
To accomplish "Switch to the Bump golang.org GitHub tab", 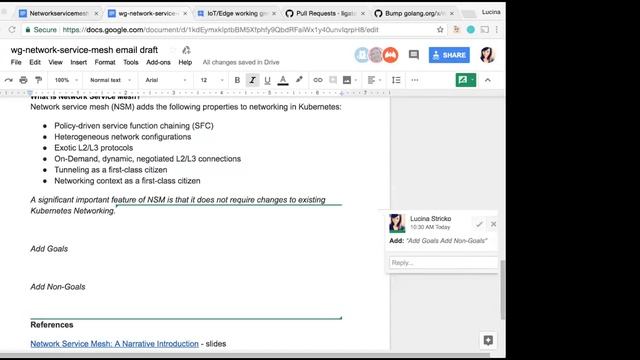I will point(414,13).
